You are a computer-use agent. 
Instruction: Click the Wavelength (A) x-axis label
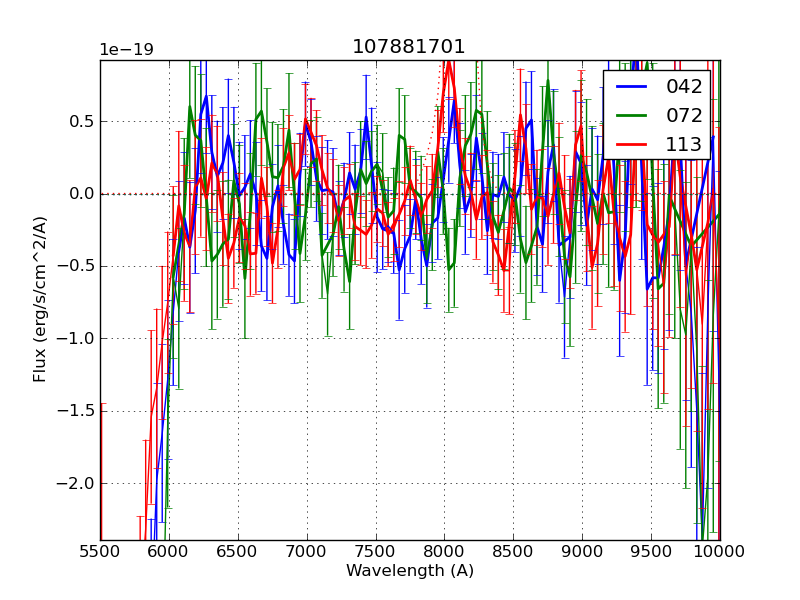[x=410, y=571]
